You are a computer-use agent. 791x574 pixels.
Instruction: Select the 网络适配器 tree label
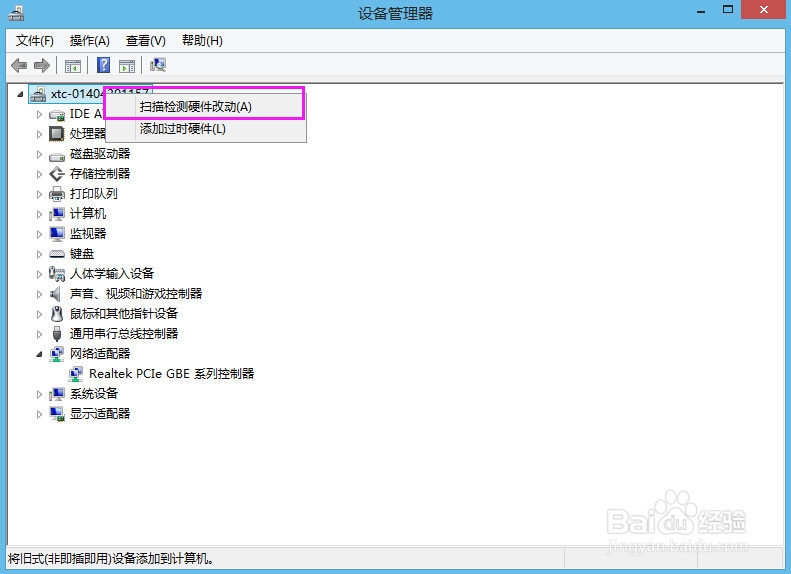point(100,354)
